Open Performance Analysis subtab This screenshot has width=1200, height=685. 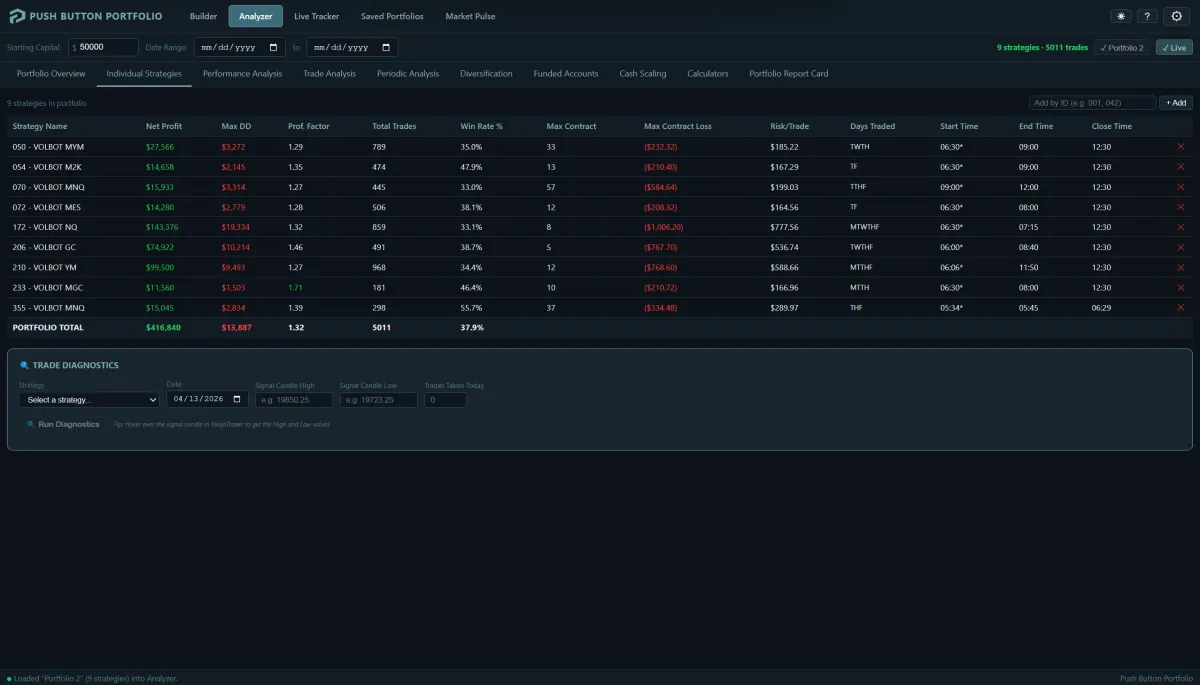click(242, 74)
